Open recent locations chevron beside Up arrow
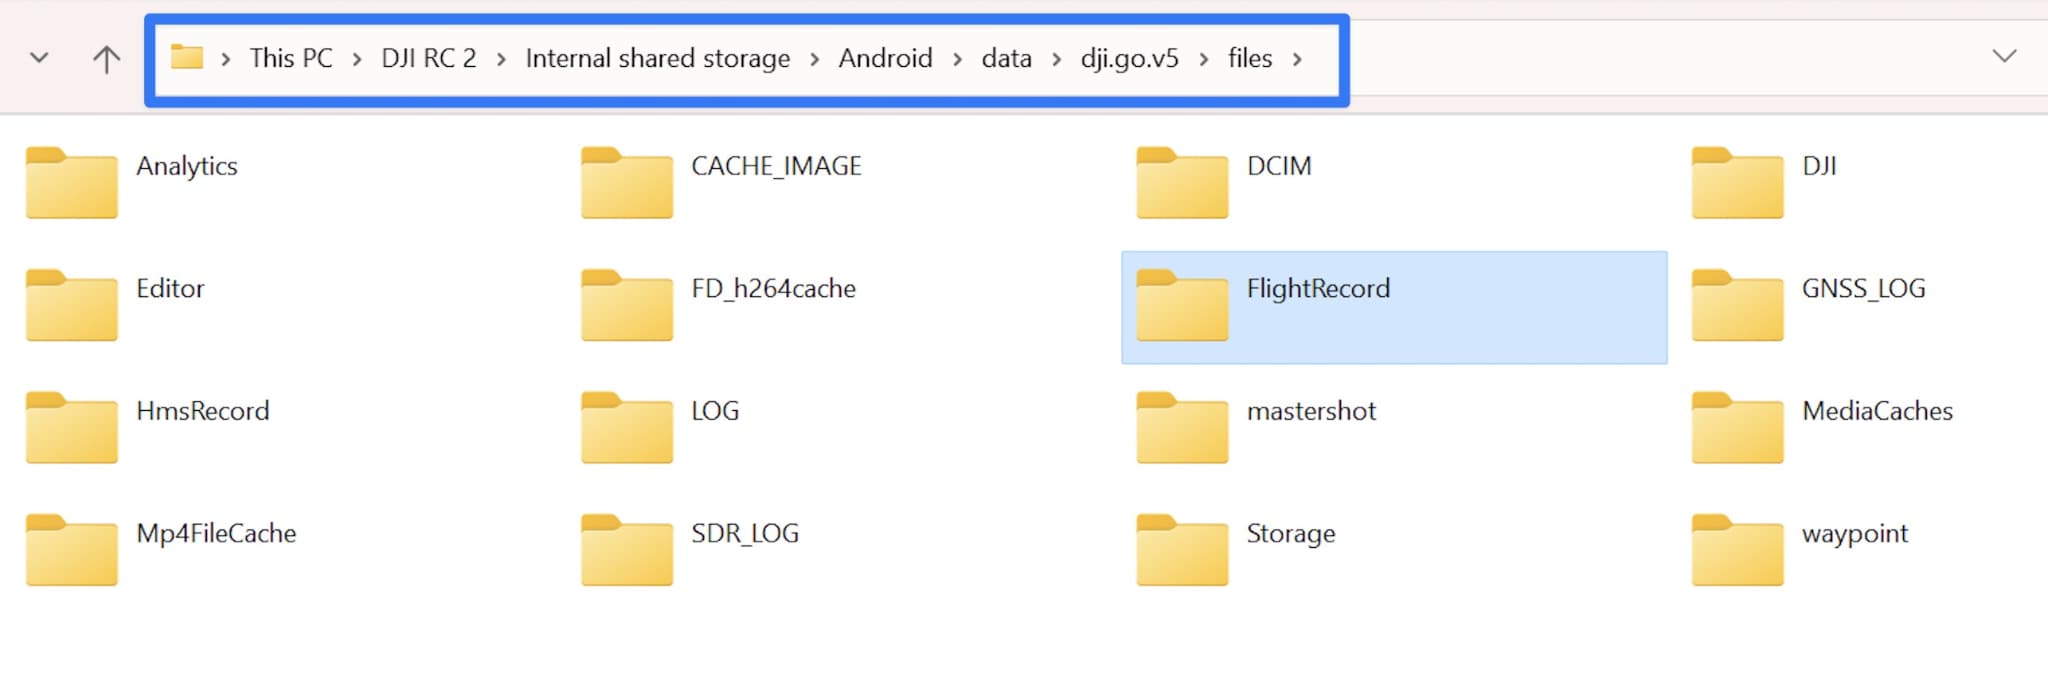This screenshot has height=699, width=2048. click(x=40, y=58)
